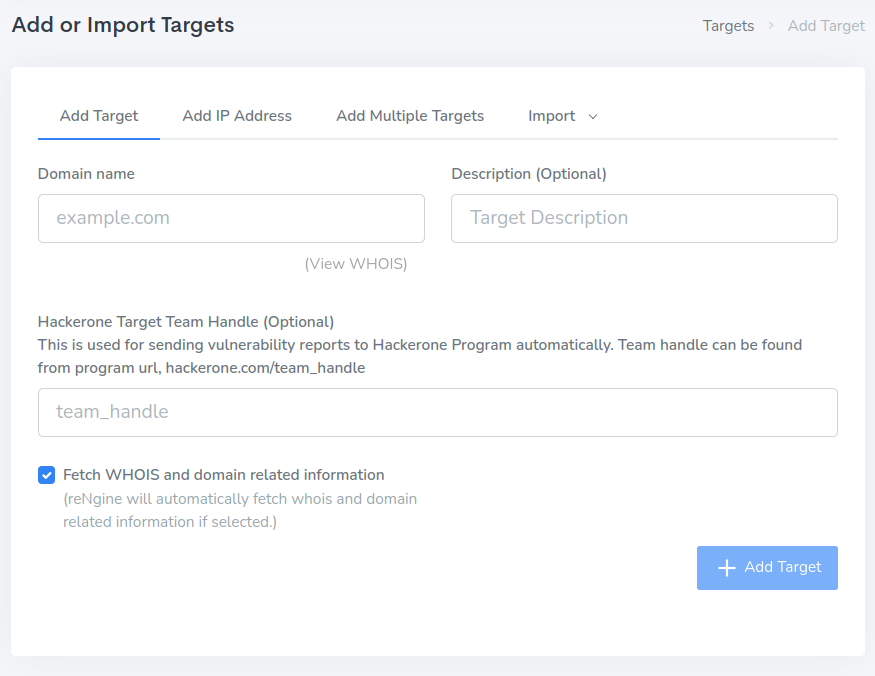Go to Targets via the breadcrumb
The height and width of the screenshot is (676, 875).
click(728, 26)
